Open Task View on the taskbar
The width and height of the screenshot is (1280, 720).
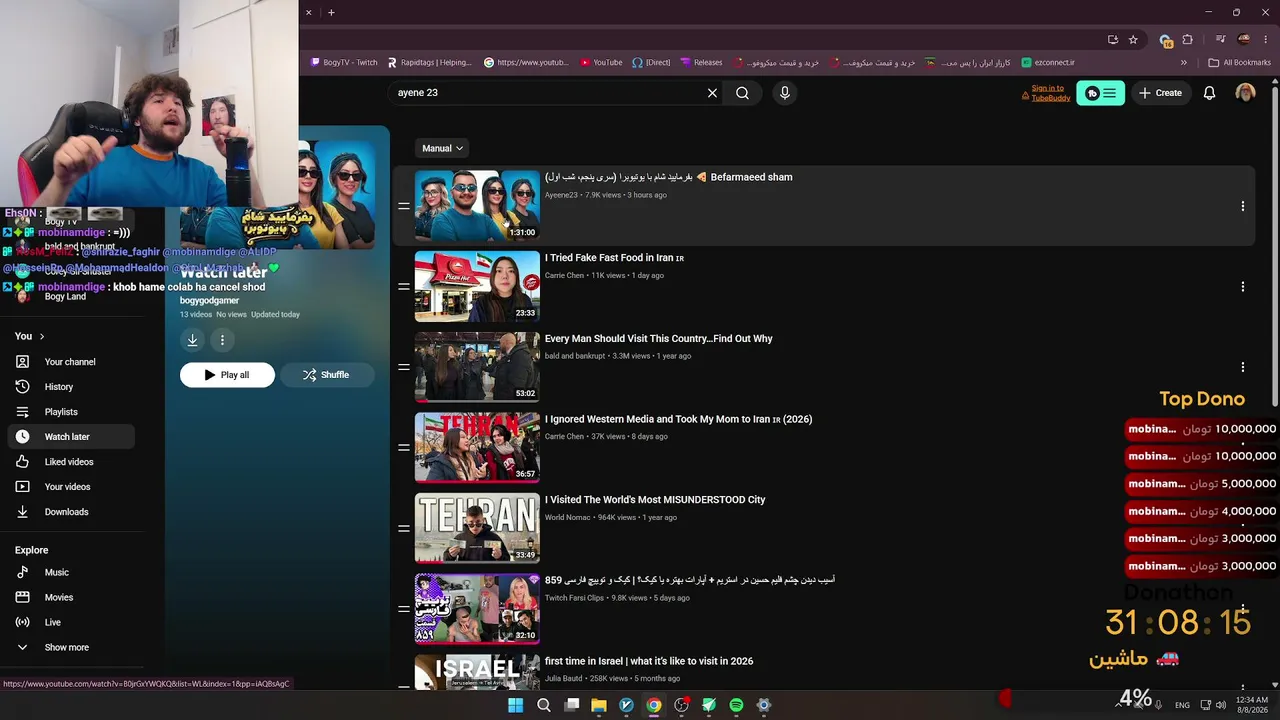click(x=571, y=705)
